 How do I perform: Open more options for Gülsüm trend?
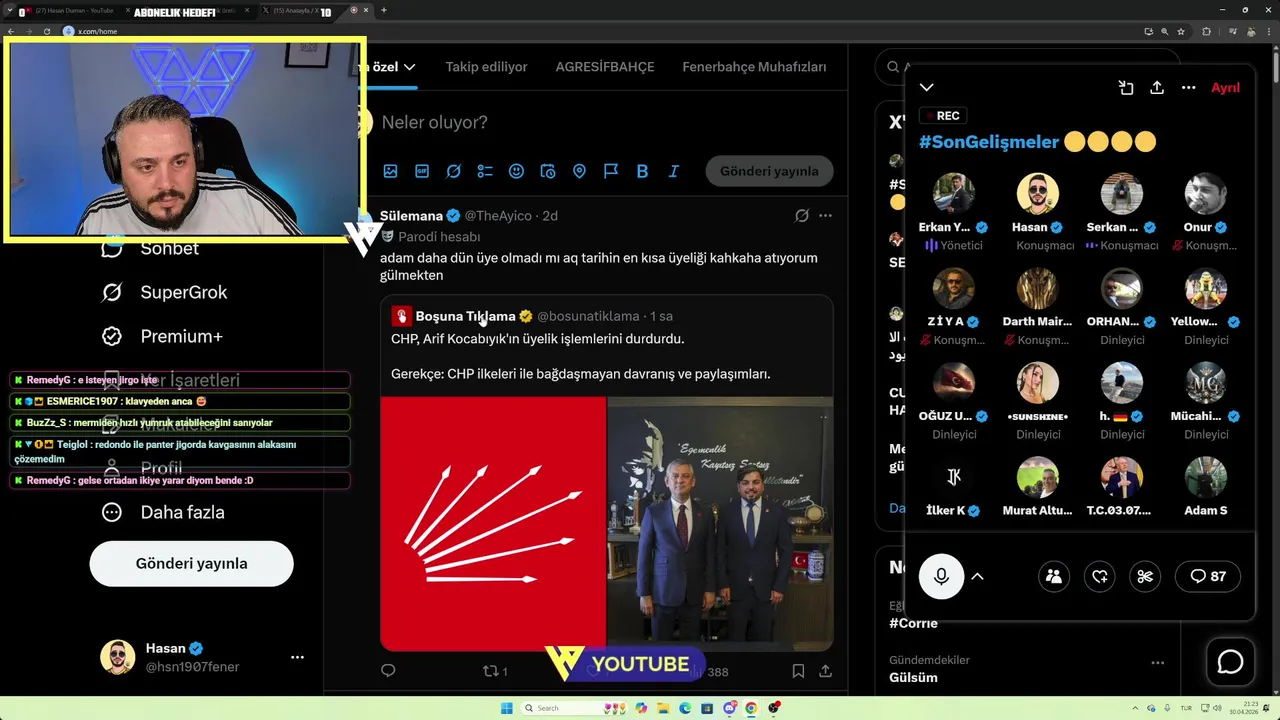tap(1157, 662)
